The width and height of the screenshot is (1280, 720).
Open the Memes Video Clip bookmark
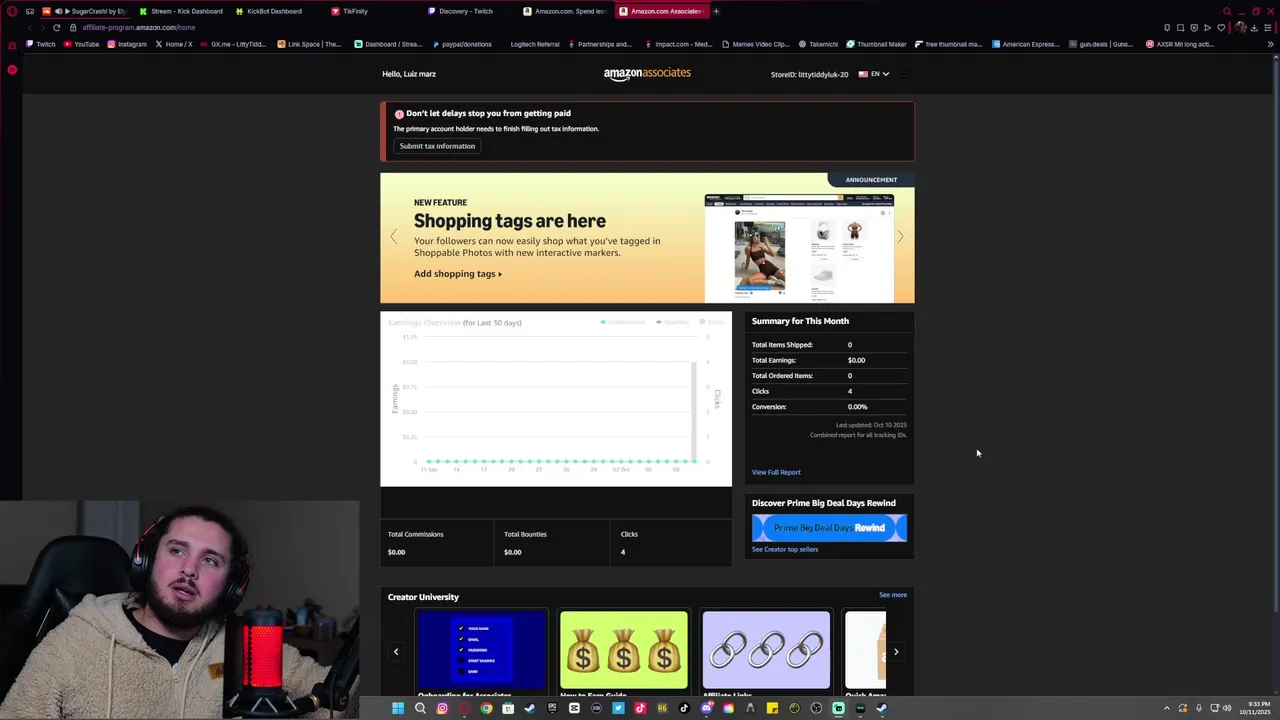(x=755, y=44)
